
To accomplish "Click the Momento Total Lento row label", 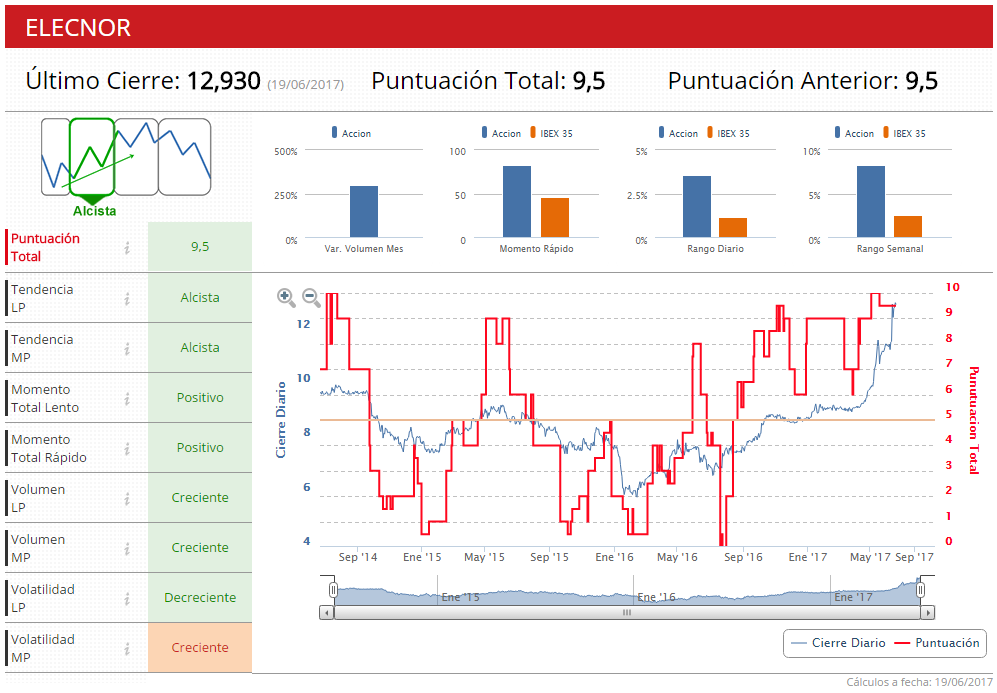I will coord(45,399).
